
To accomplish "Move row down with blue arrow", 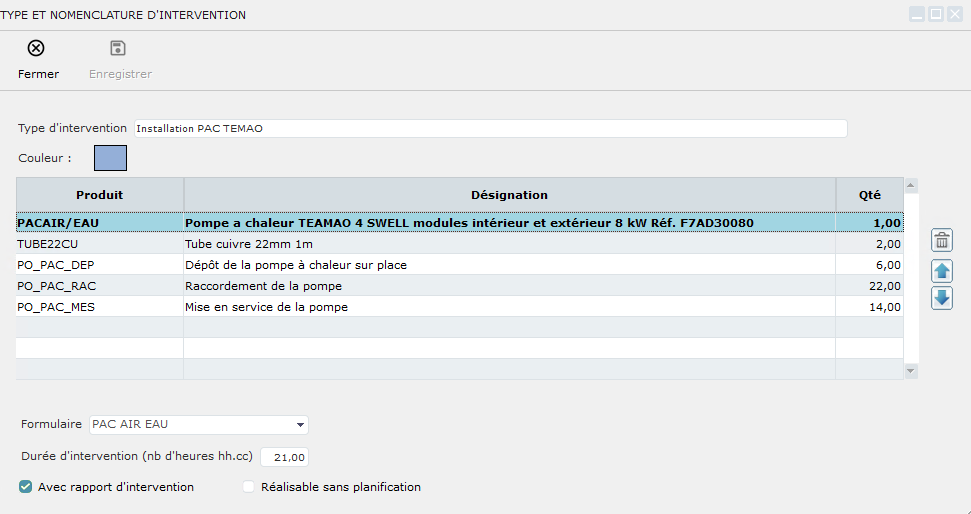I will point(942,298).
